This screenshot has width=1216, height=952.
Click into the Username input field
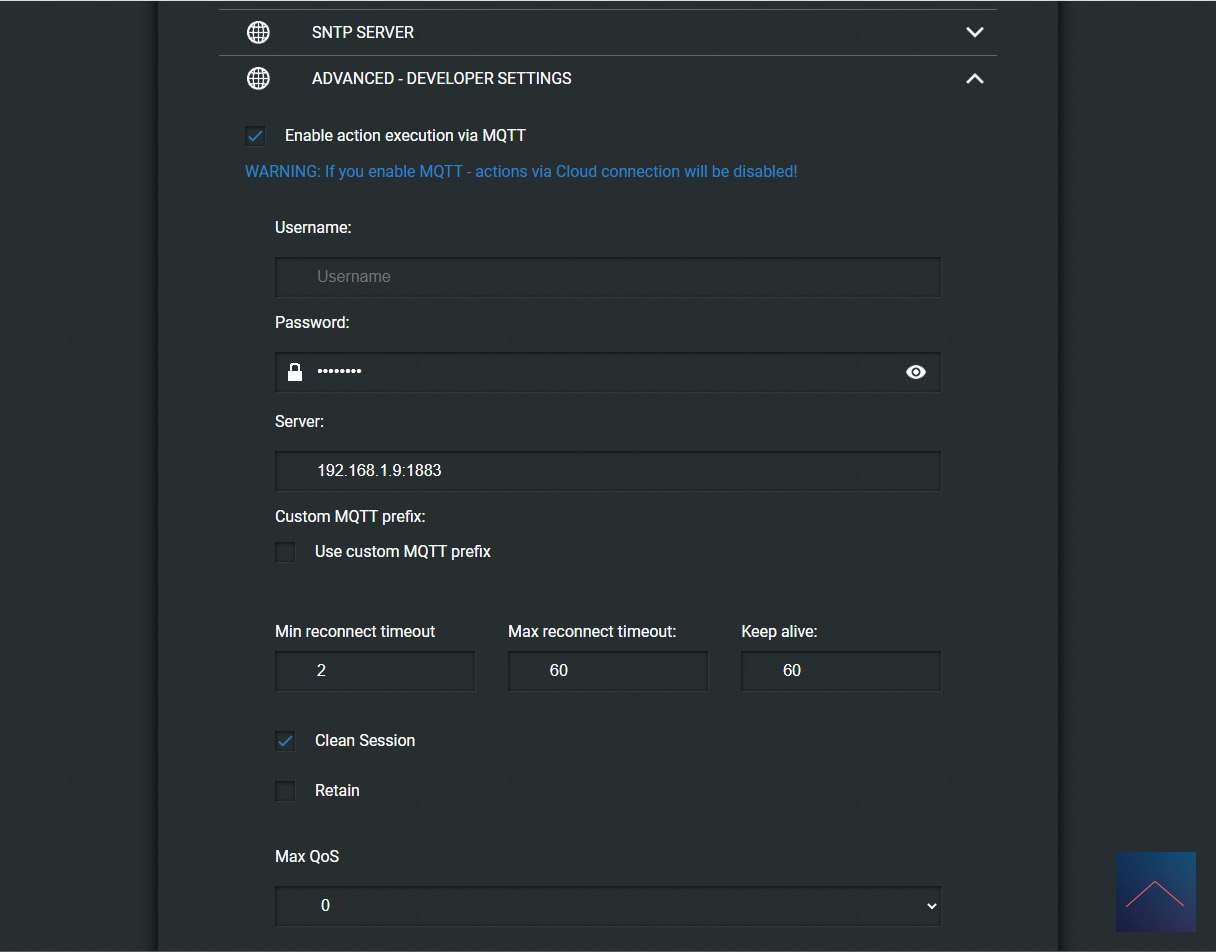[607, 277]
